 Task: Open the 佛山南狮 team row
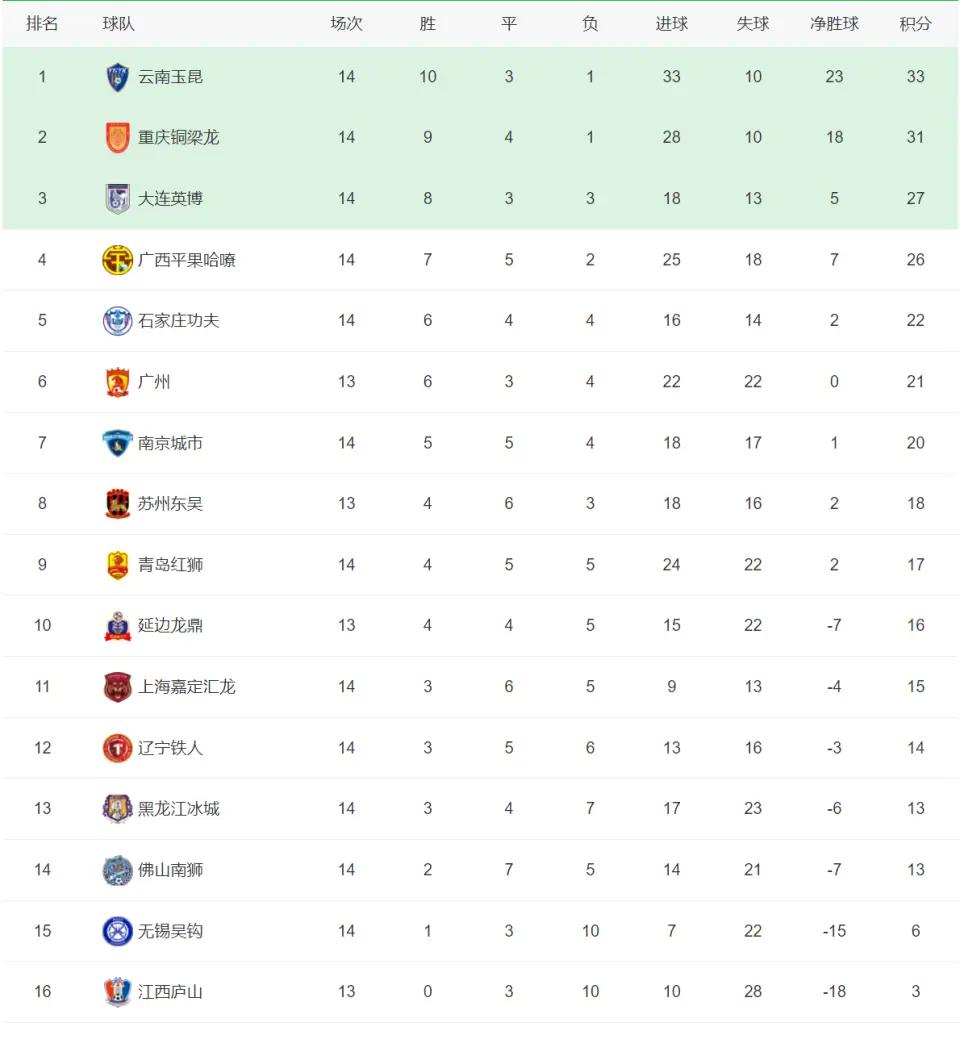point(480,870)
